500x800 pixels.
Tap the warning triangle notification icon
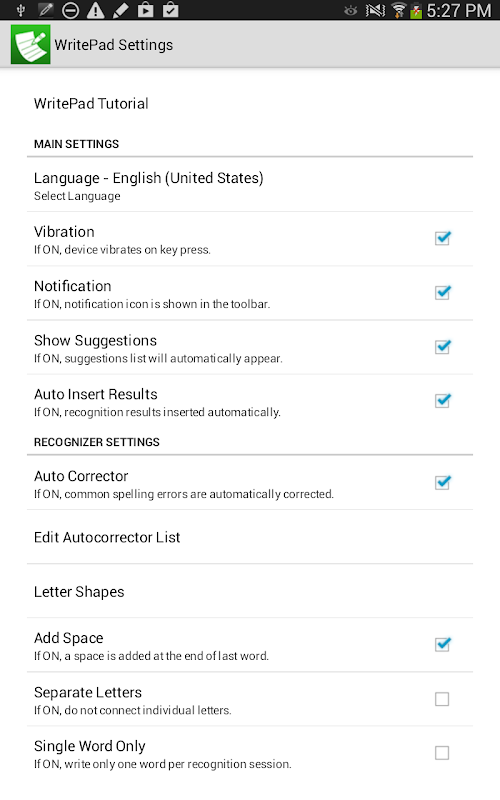(x=95, y=10)
